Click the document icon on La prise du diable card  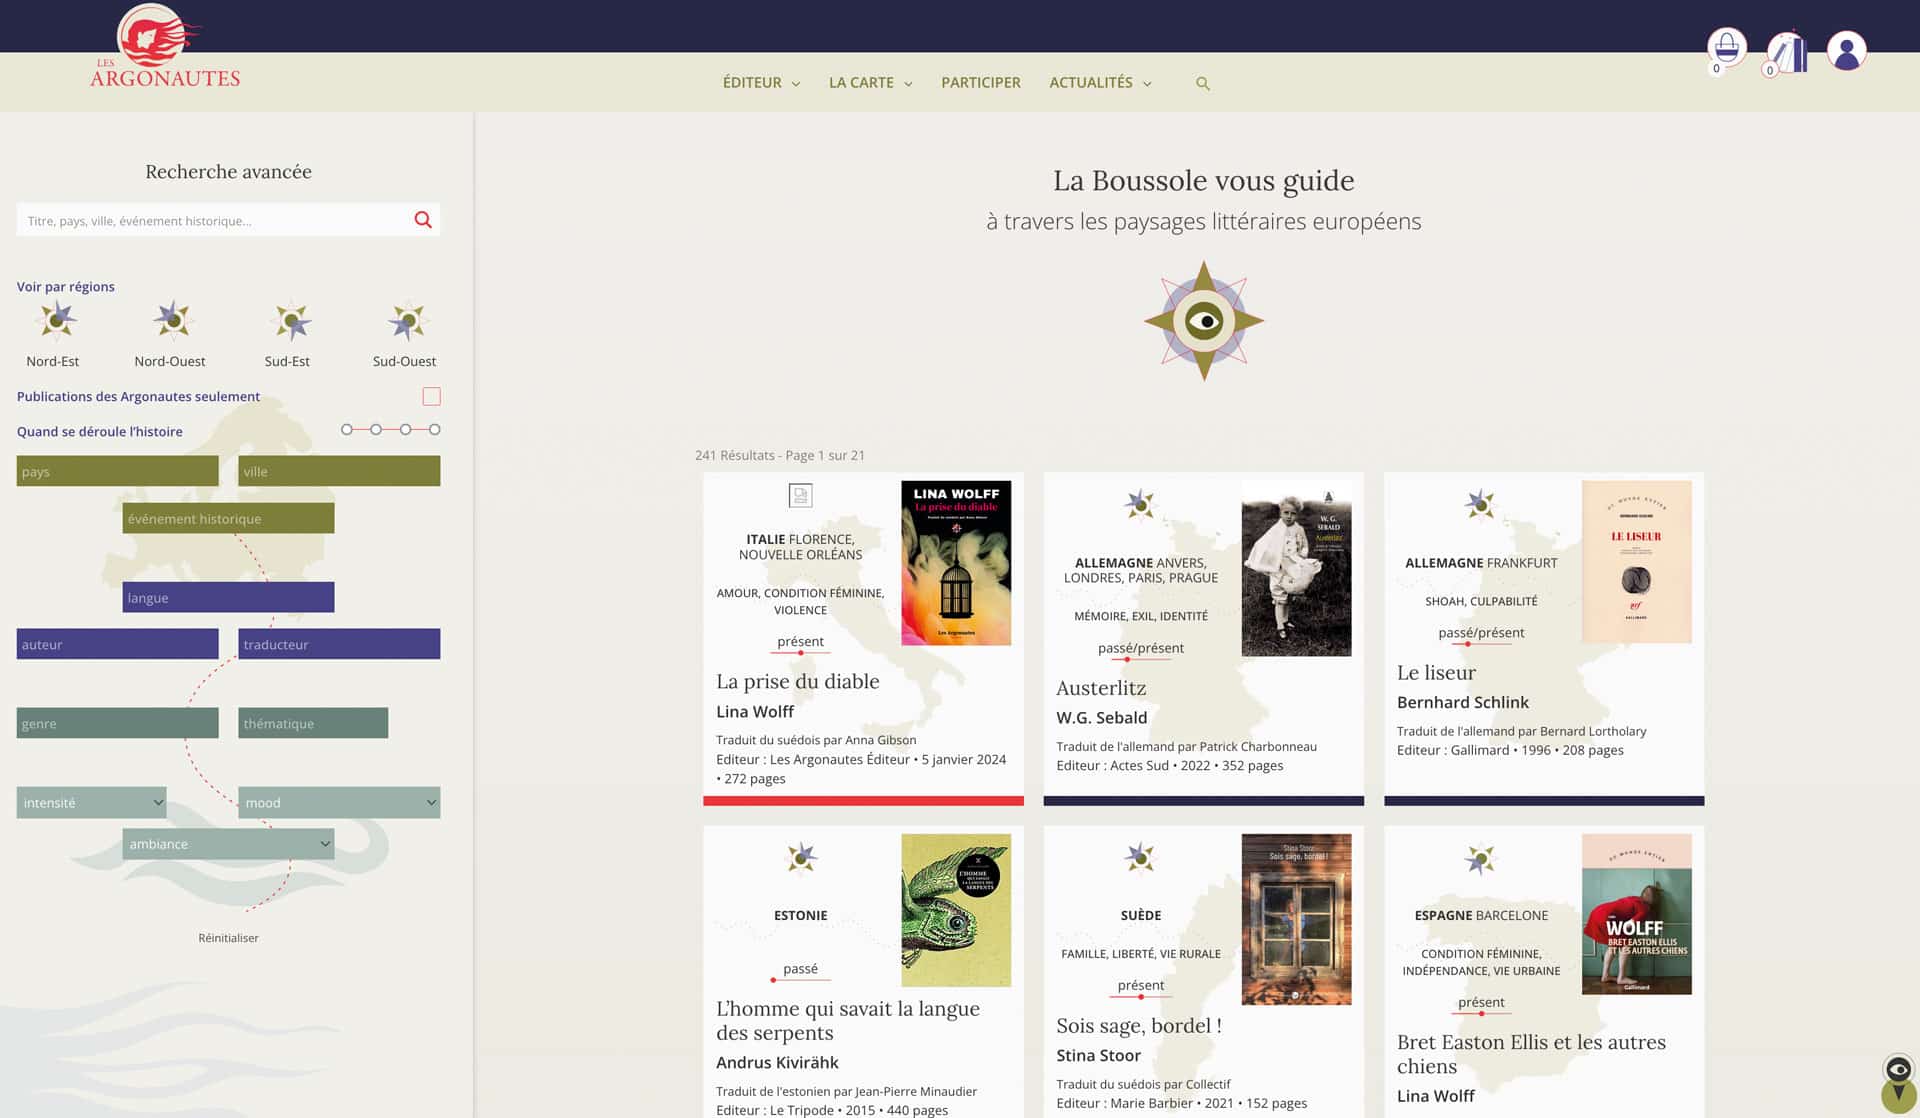(x=800, y=495)
